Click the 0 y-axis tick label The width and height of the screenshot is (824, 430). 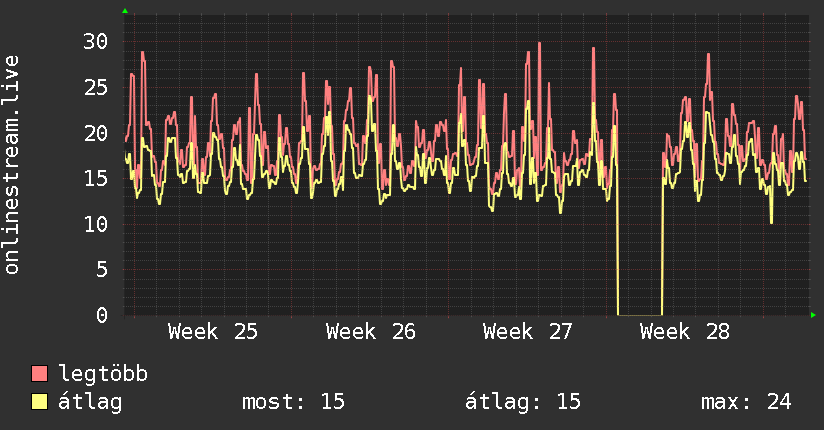(102, 315)
